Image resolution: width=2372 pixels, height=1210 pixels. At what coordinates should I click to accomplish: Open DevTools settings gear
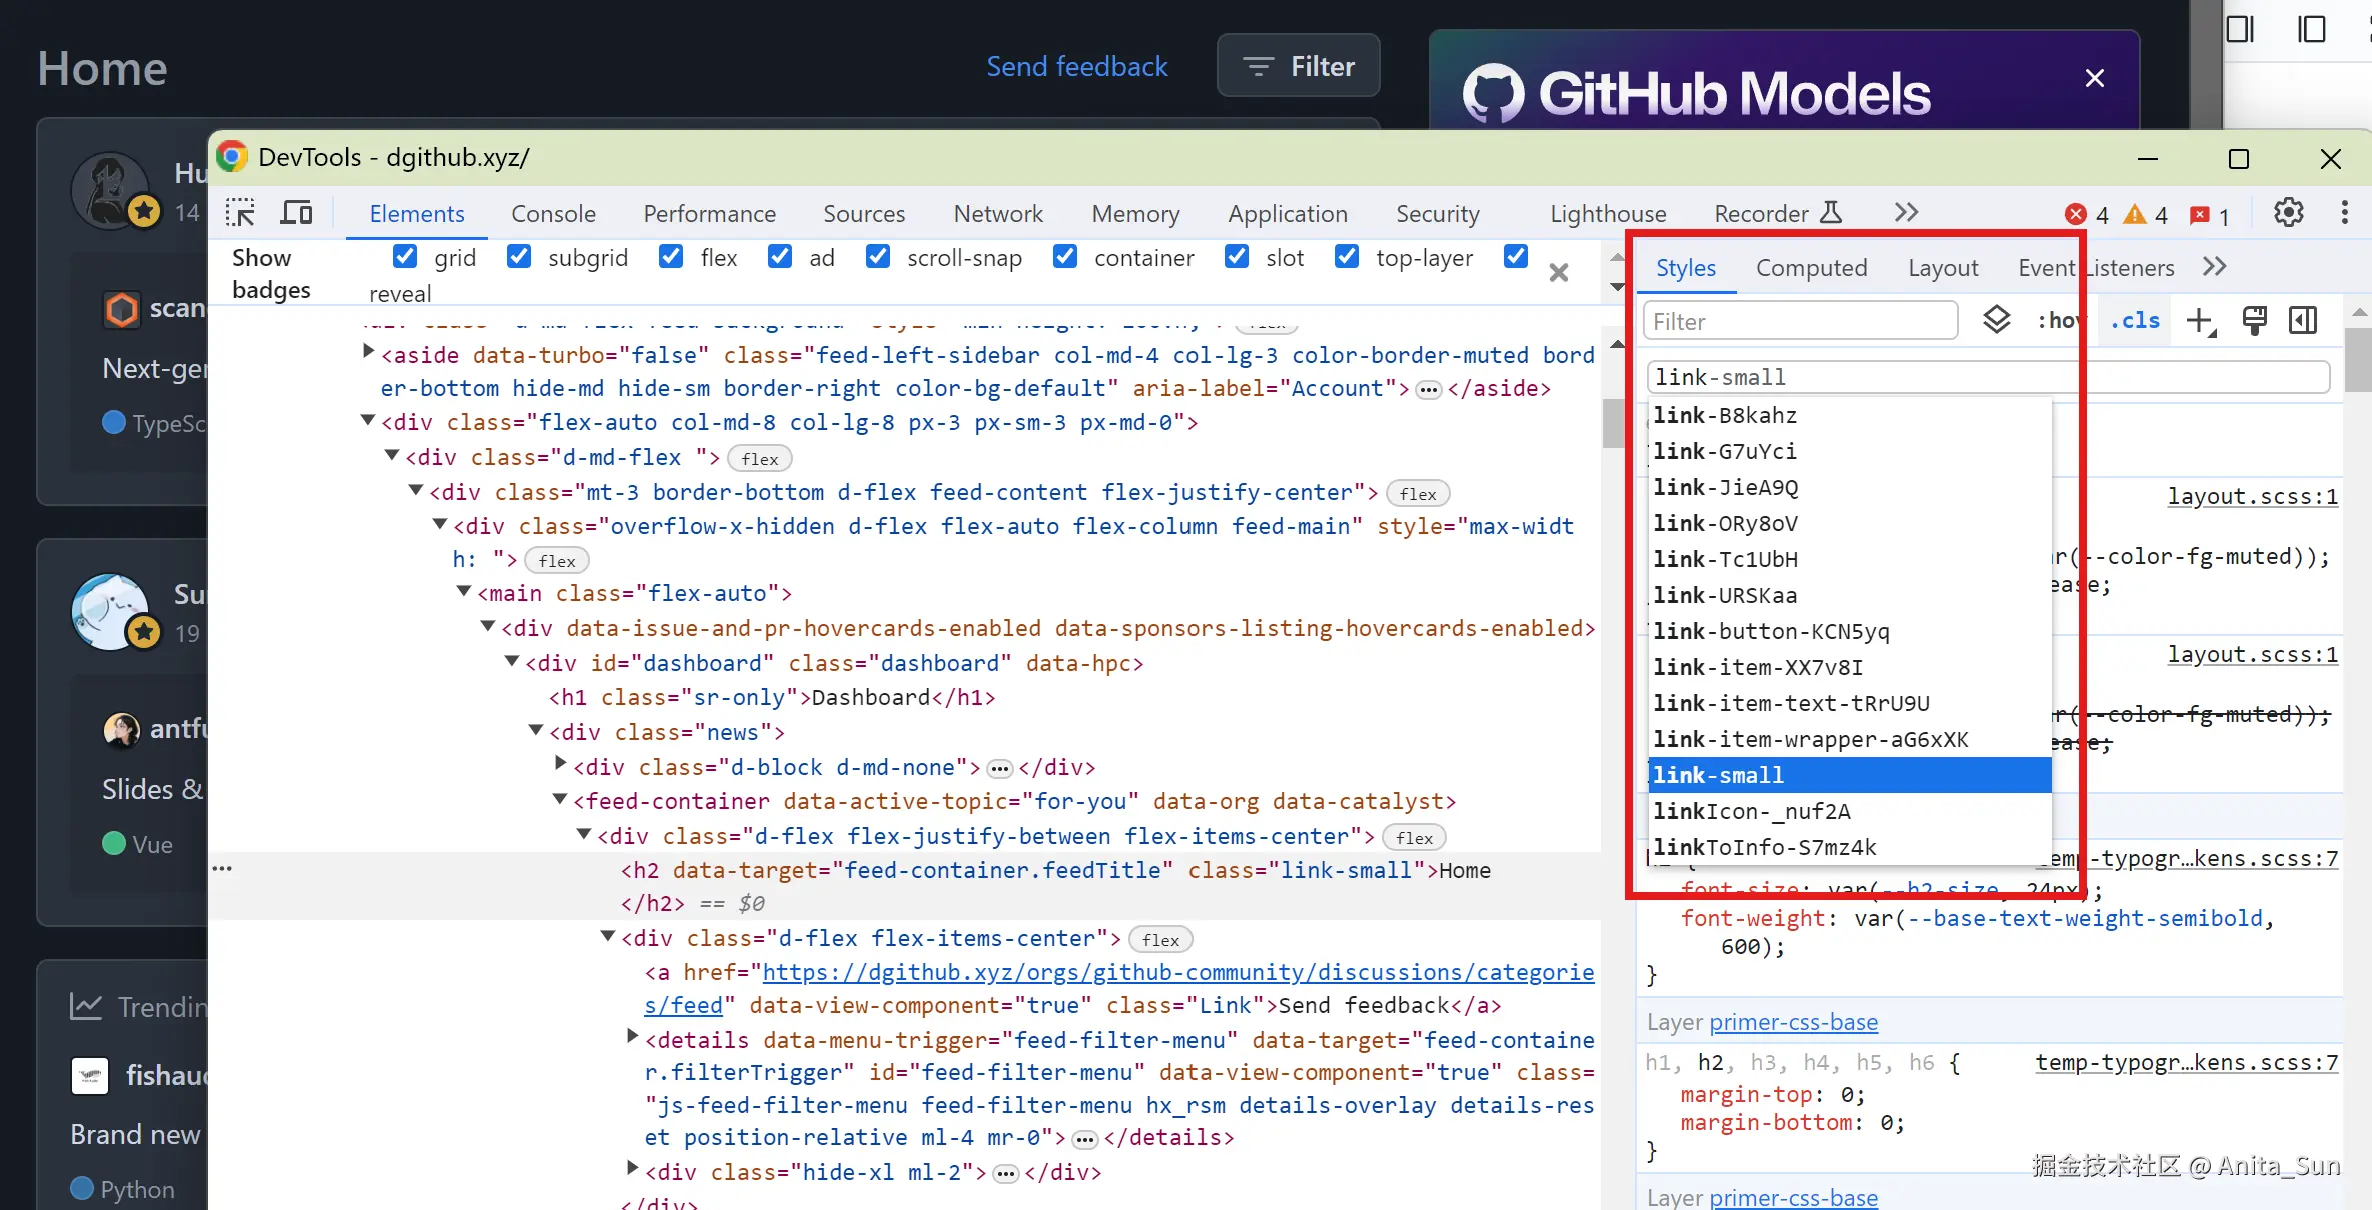coord(2288,213)
